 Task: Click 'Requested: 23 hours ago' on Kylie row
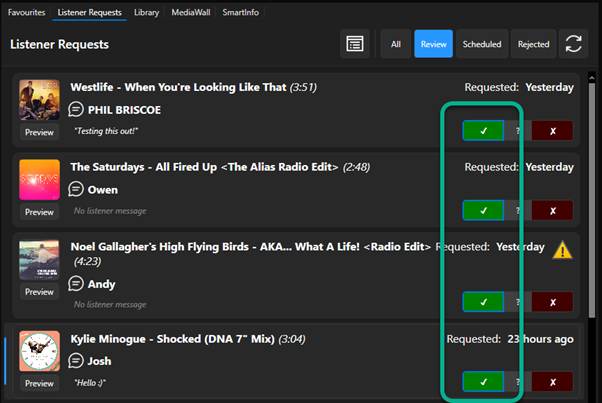[x=510, y=339]
